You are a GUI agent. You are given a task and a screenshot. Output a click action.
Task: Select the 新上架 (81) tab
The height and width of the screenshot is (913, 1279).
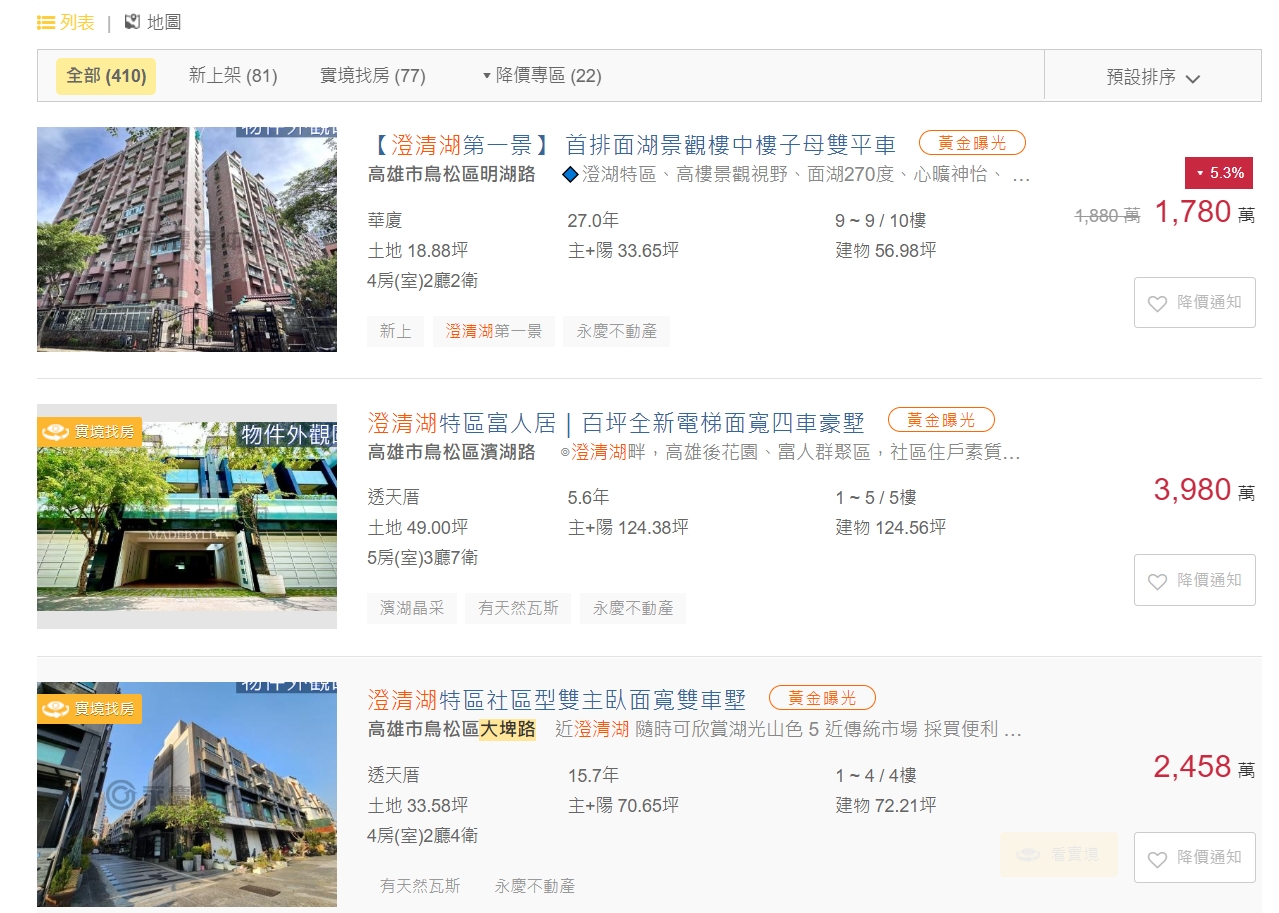(x=233, y=76)
